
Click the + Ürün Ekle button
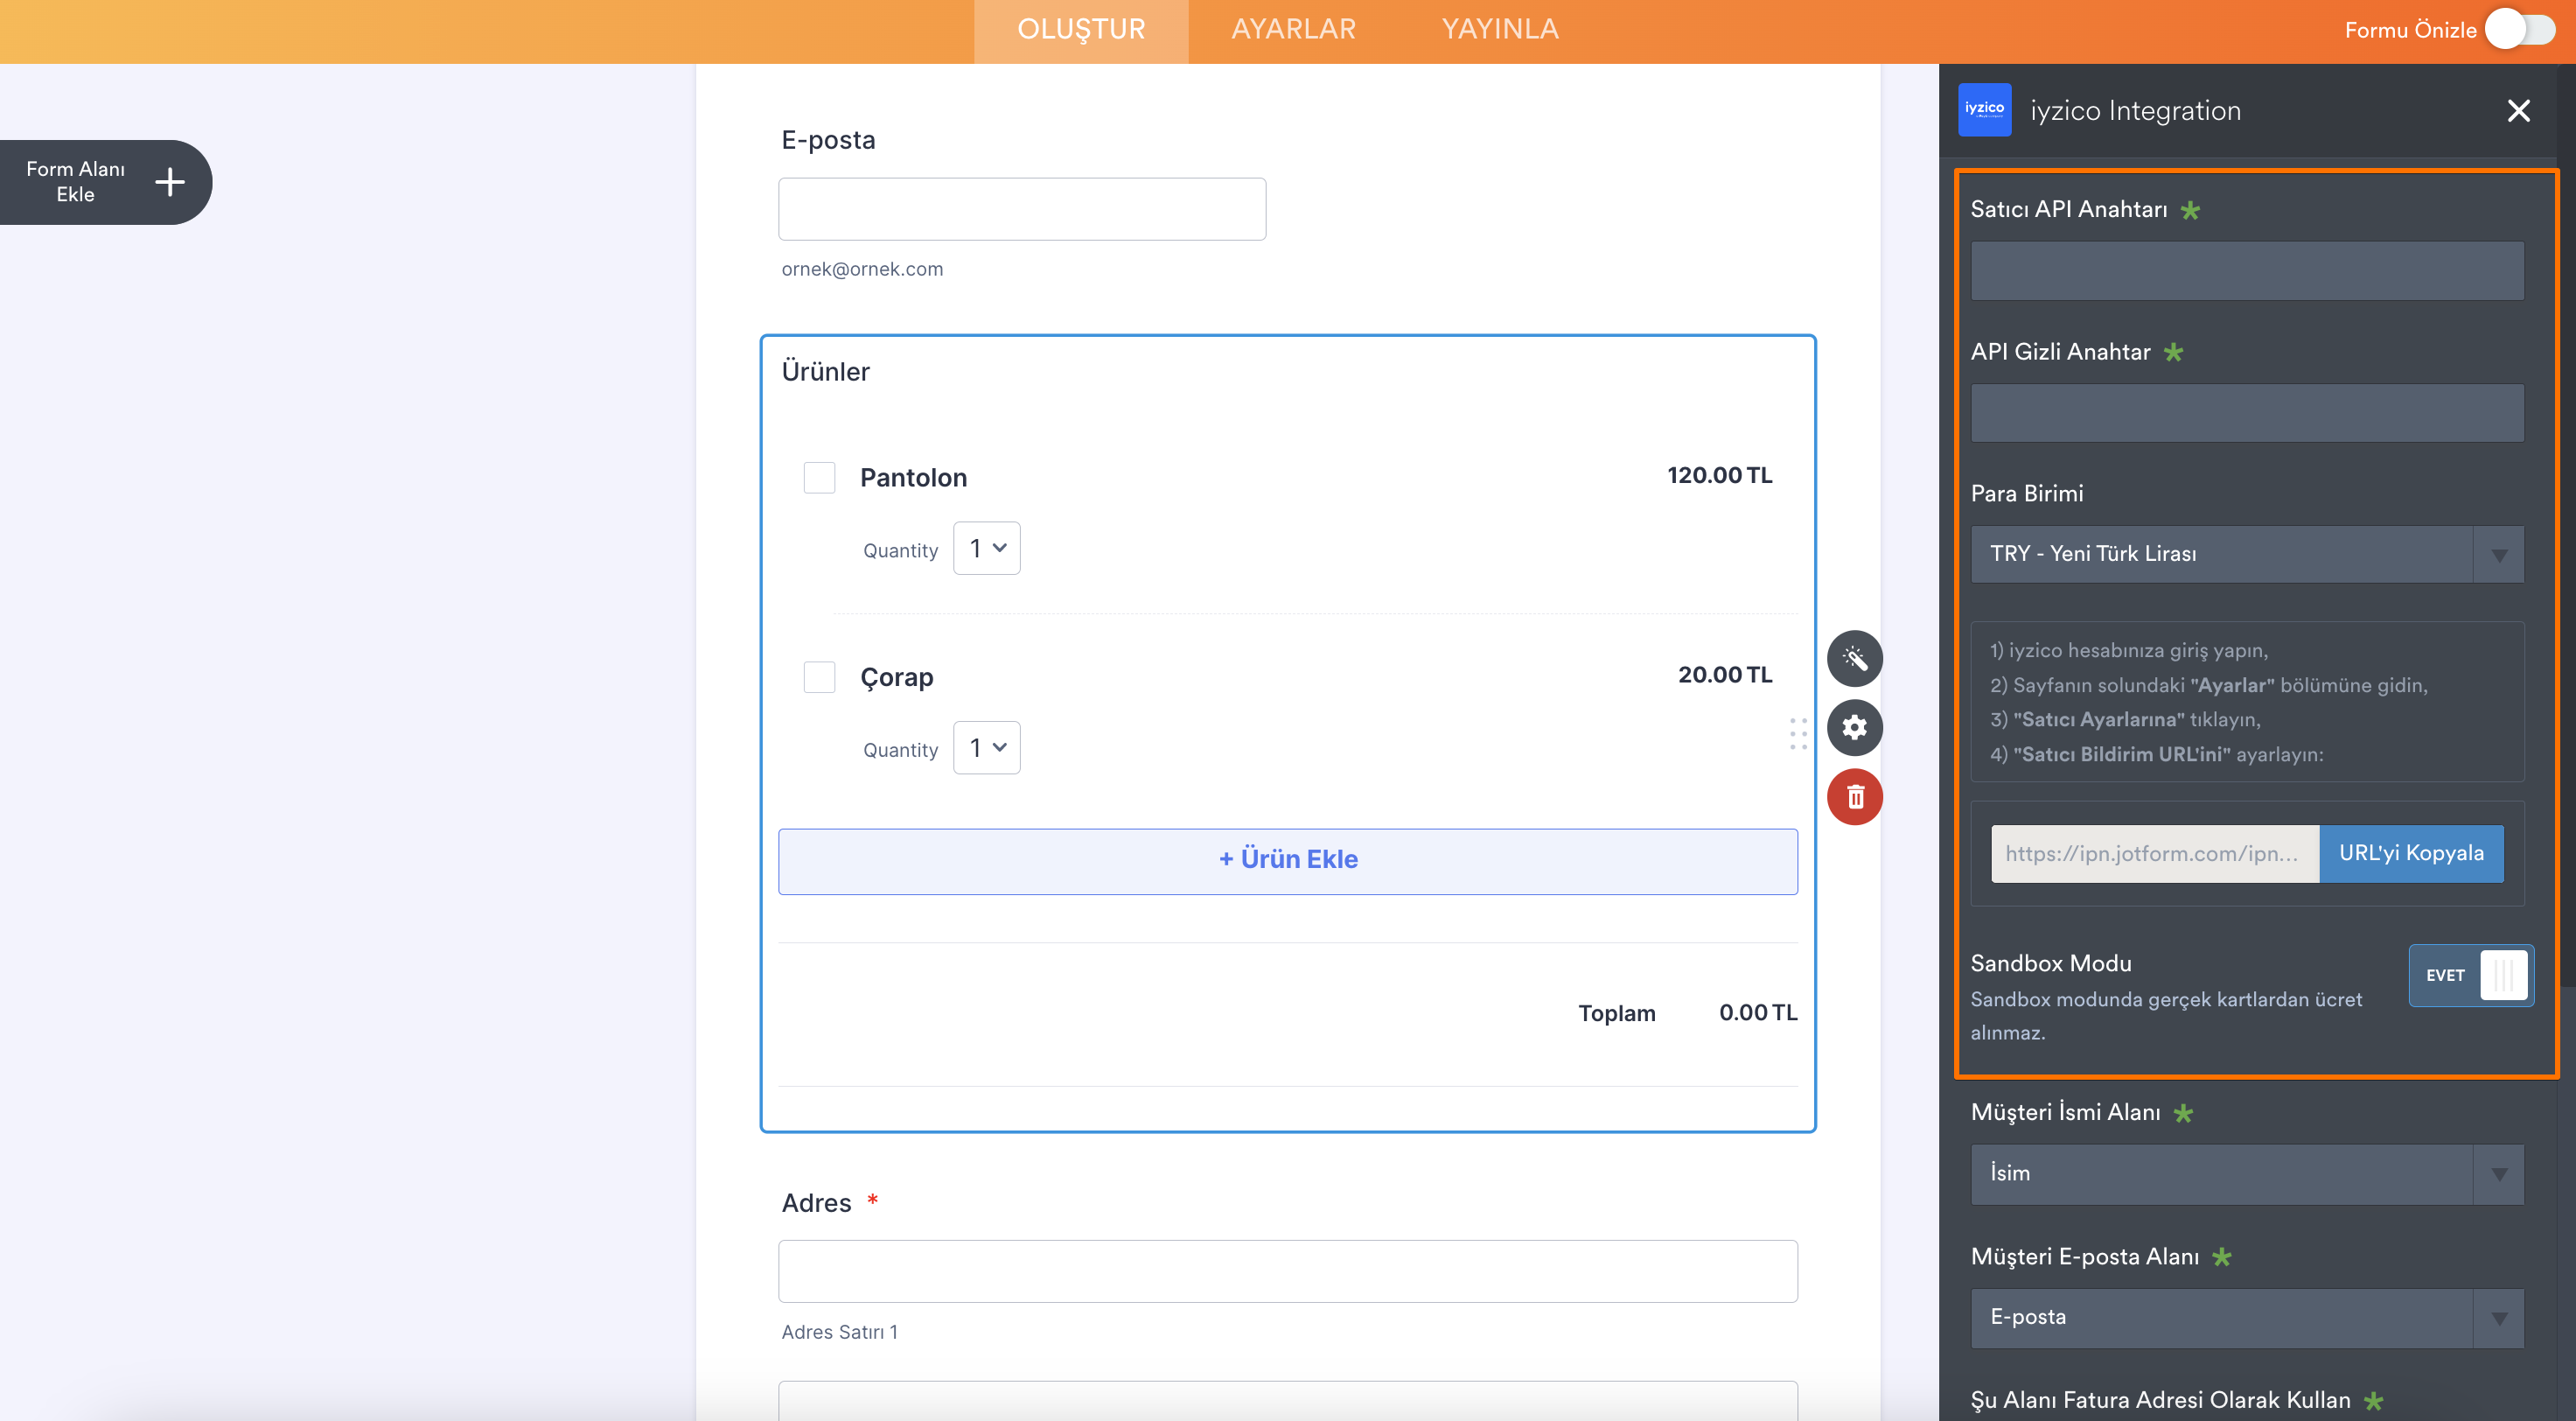tap(1287, 860)
